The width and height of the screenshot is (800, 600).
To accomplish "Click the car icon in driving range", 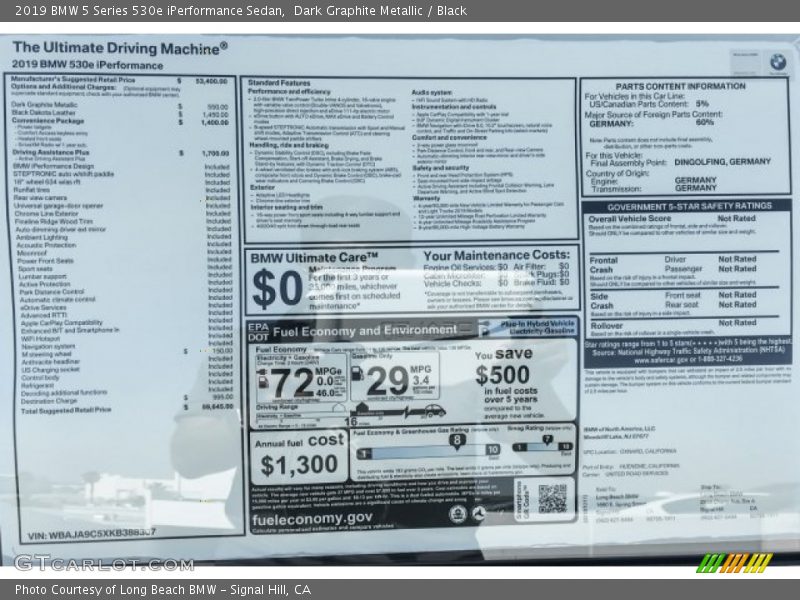I will (433, 412).
